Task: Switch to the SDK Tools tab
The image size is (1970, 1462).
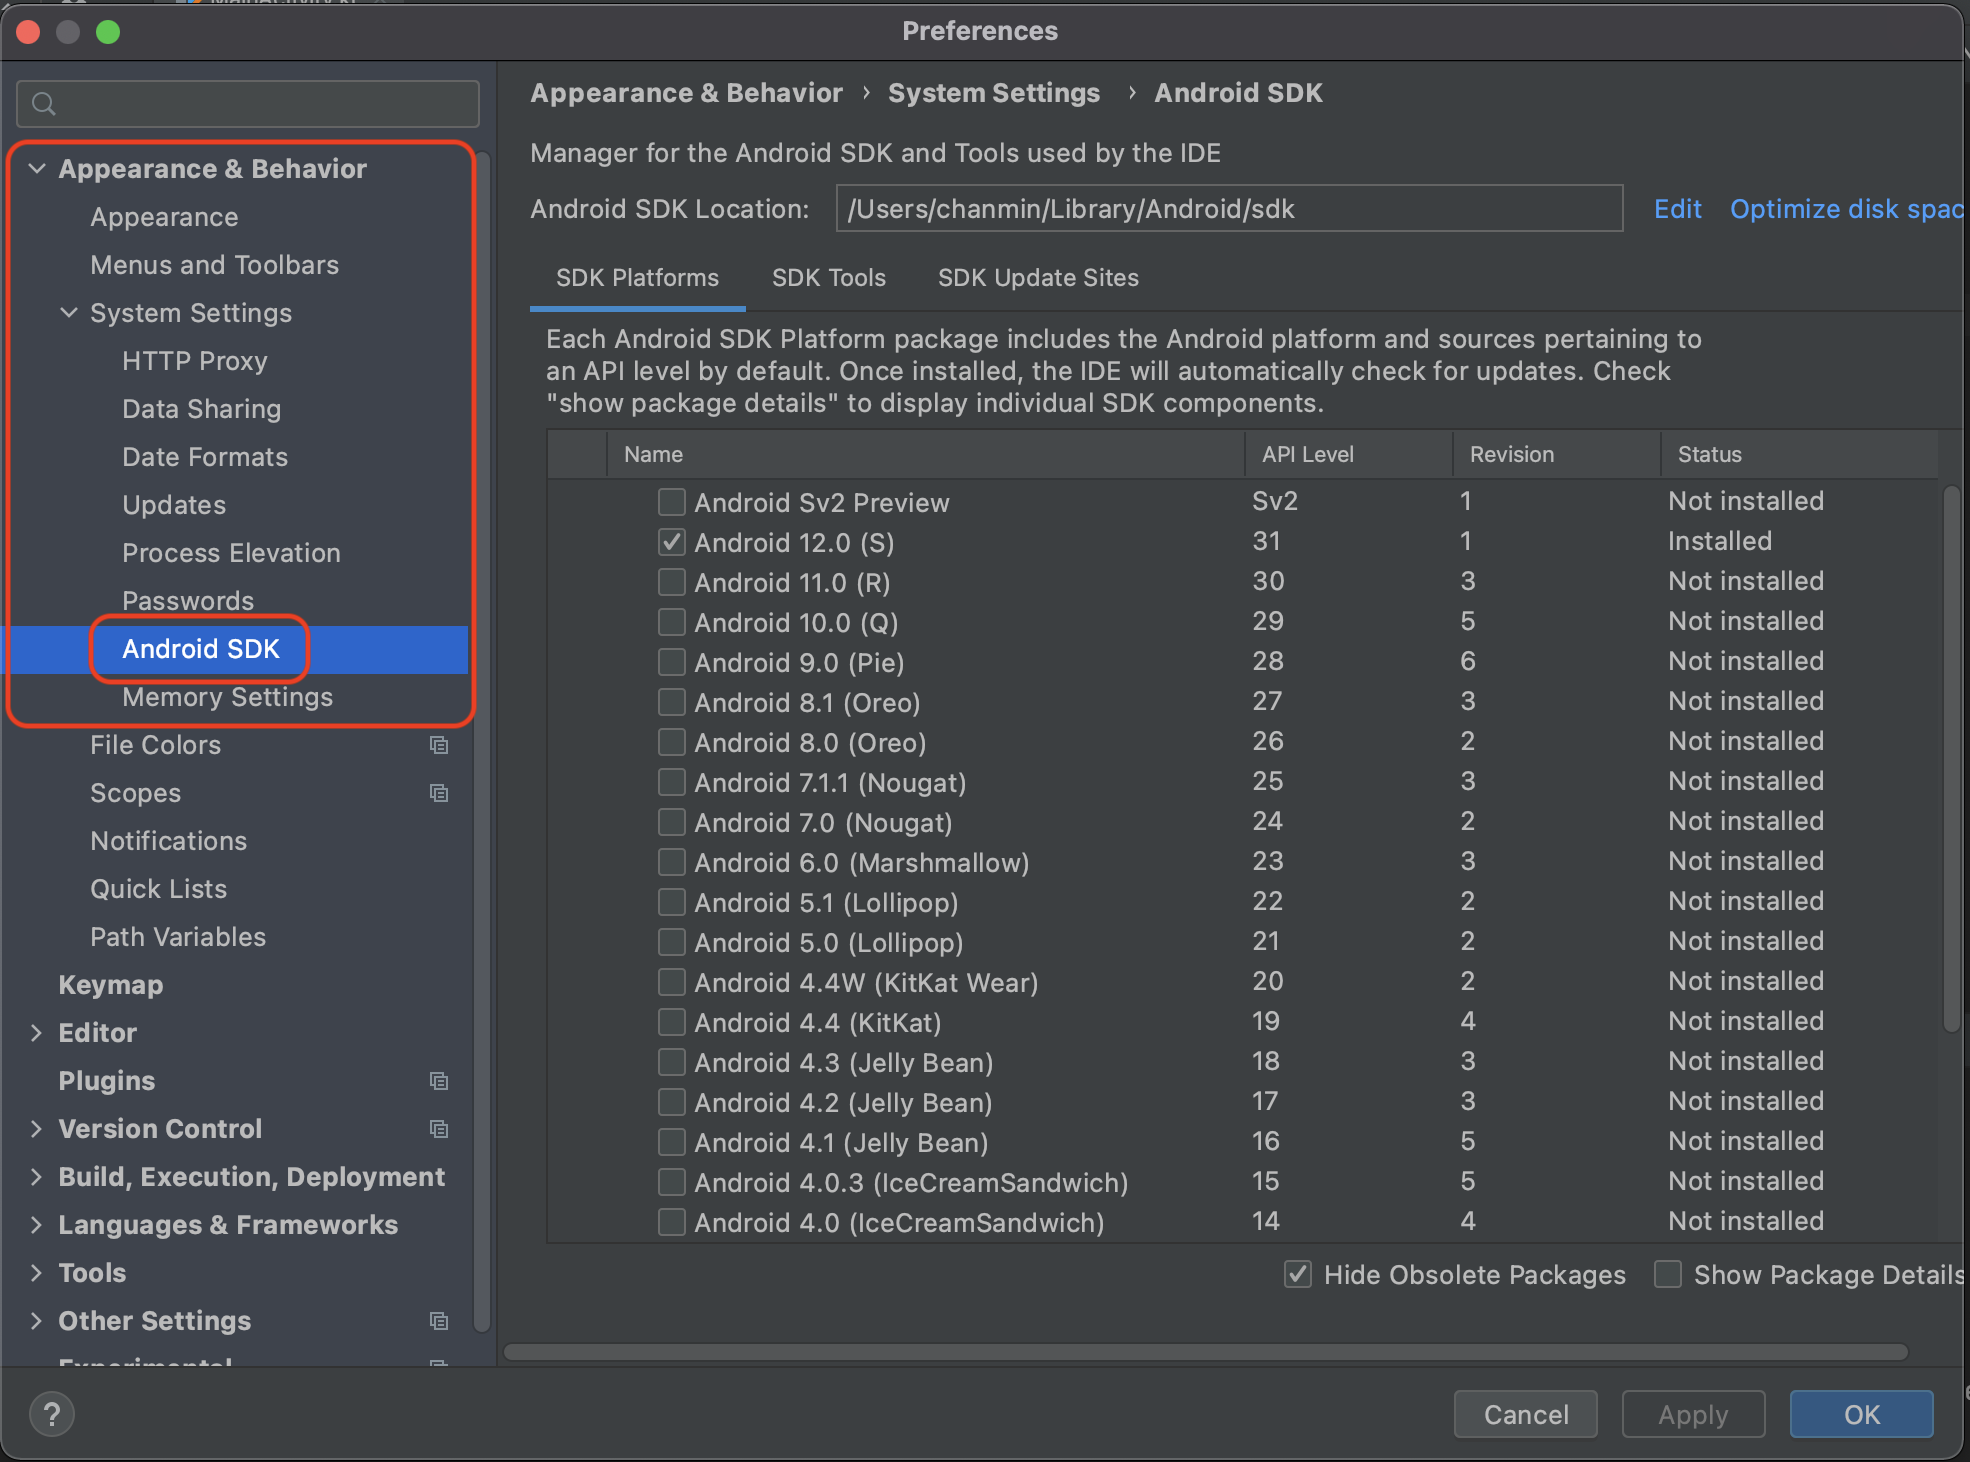Action: (828, 278)
